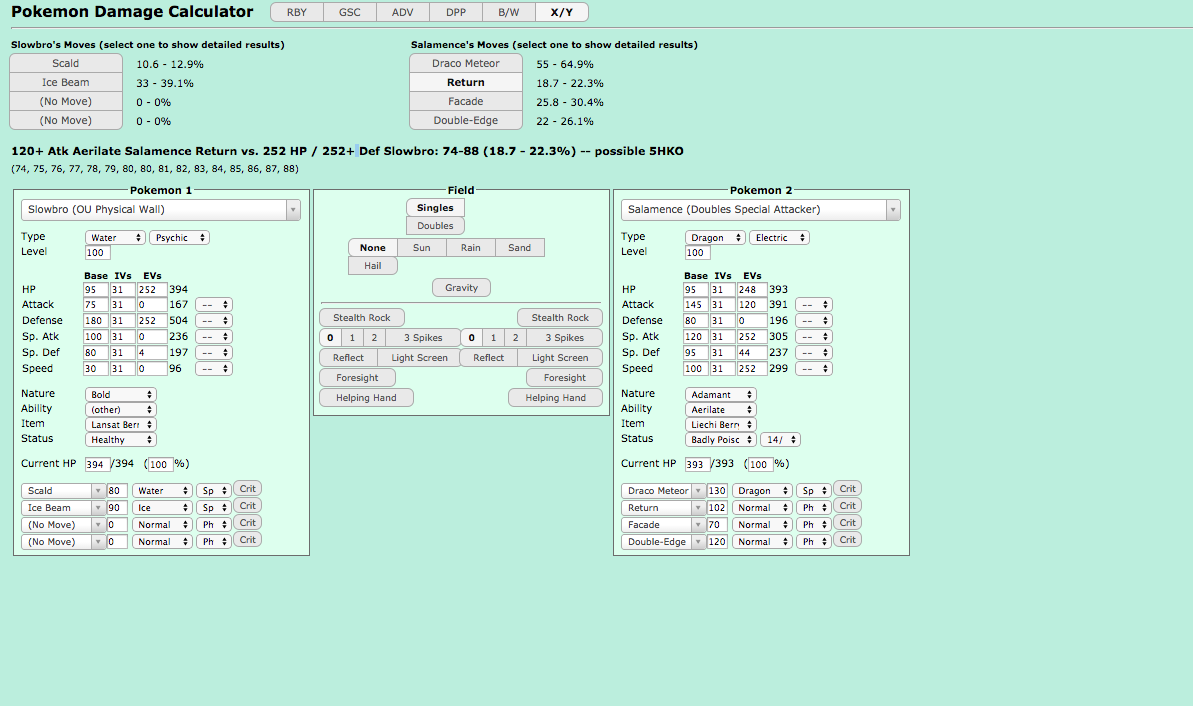
Task: Change Ice Beam's move type dropdown
Action: point(161,507)
